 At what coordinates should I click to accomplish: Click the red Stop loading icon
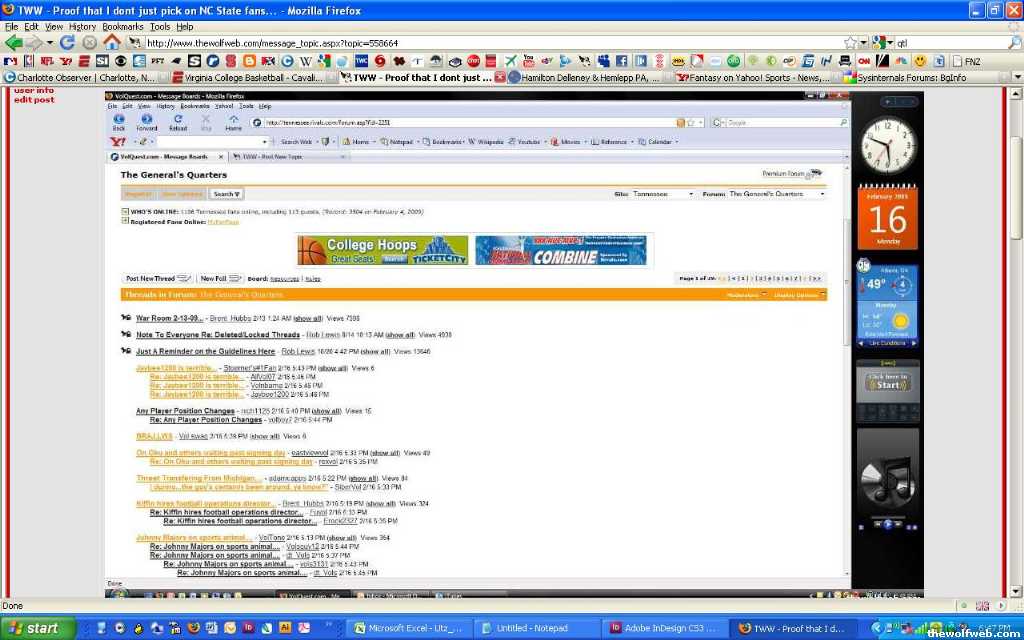click(x=89, y=43)
